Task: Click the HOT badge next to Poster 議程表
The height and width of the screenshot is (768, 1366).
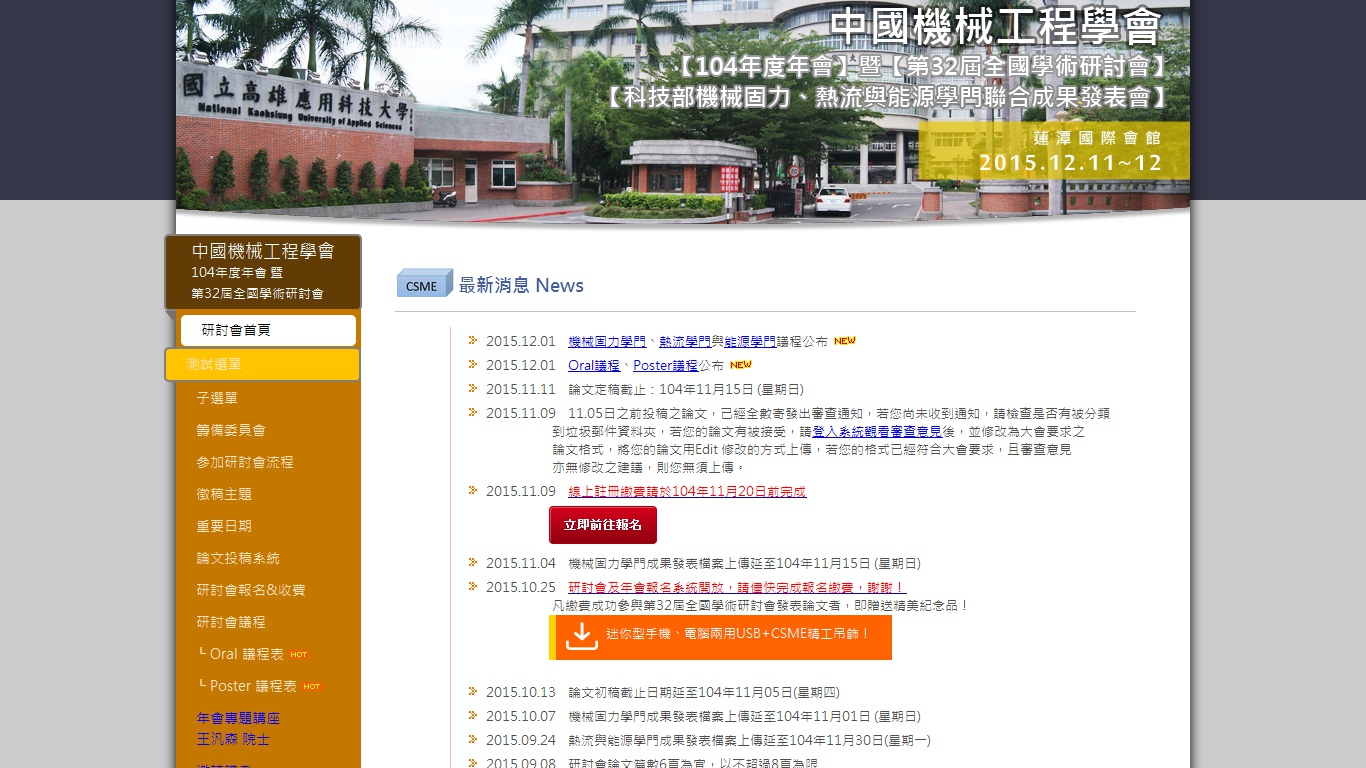Action: (312, 687)
